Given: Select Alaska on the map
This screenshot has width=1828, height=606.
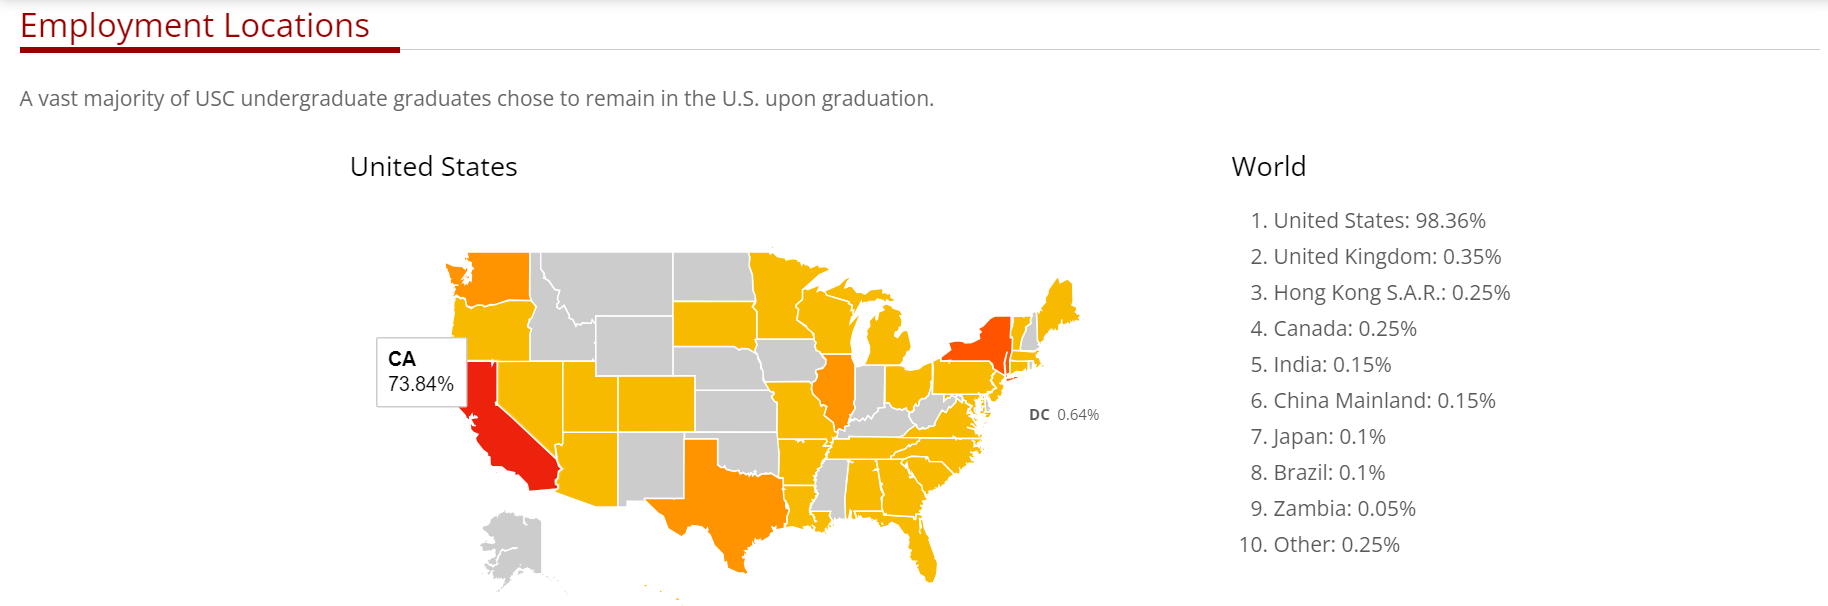Looking at the screenshot, I should click(x=512, y=548).
